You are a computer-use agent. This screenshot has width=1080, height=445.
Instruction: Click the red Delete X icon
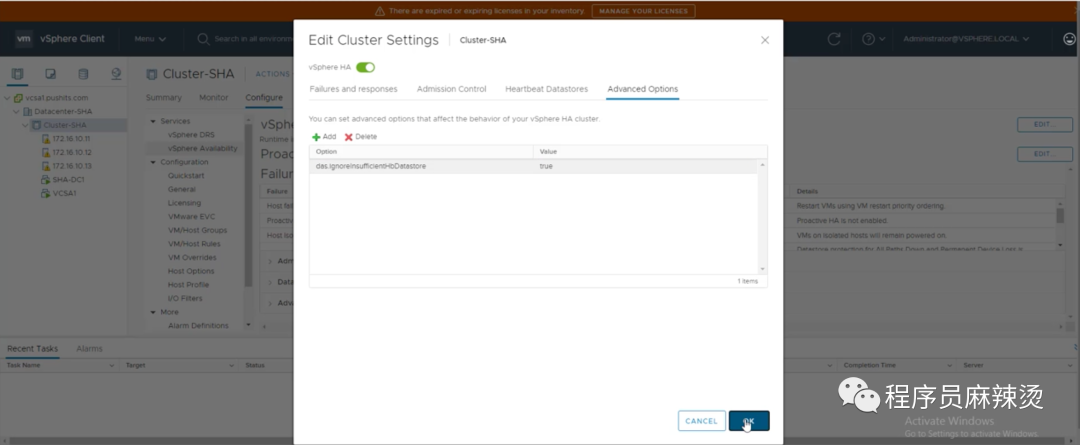[349, 137]
